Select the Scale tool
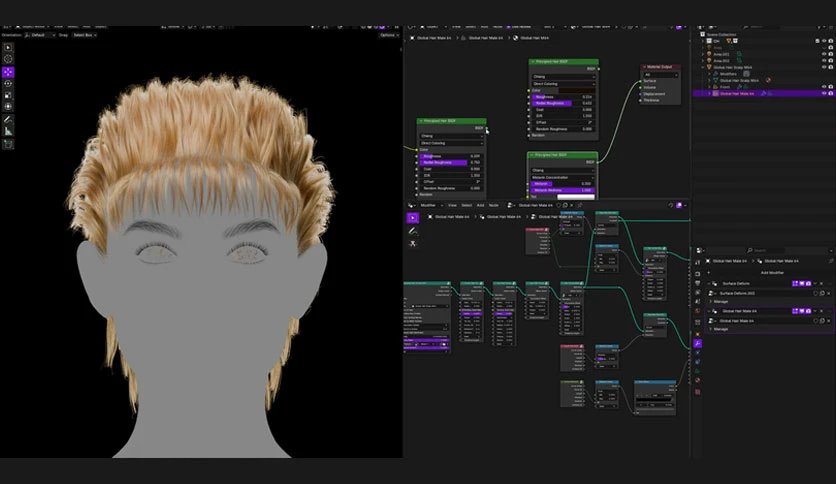836x484 pixels. 8,95
